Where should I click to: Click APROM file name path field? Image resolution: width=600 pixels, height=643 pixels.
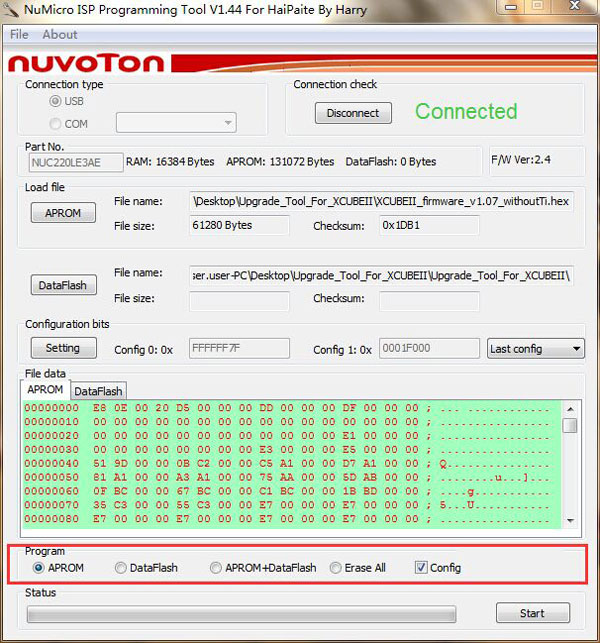point(381,201)
